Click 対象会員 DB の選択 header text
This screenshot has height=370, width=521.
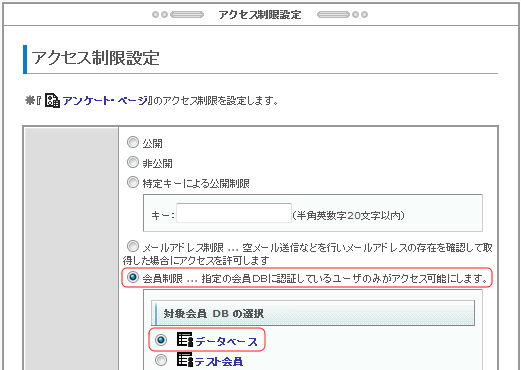click(214, 314)
